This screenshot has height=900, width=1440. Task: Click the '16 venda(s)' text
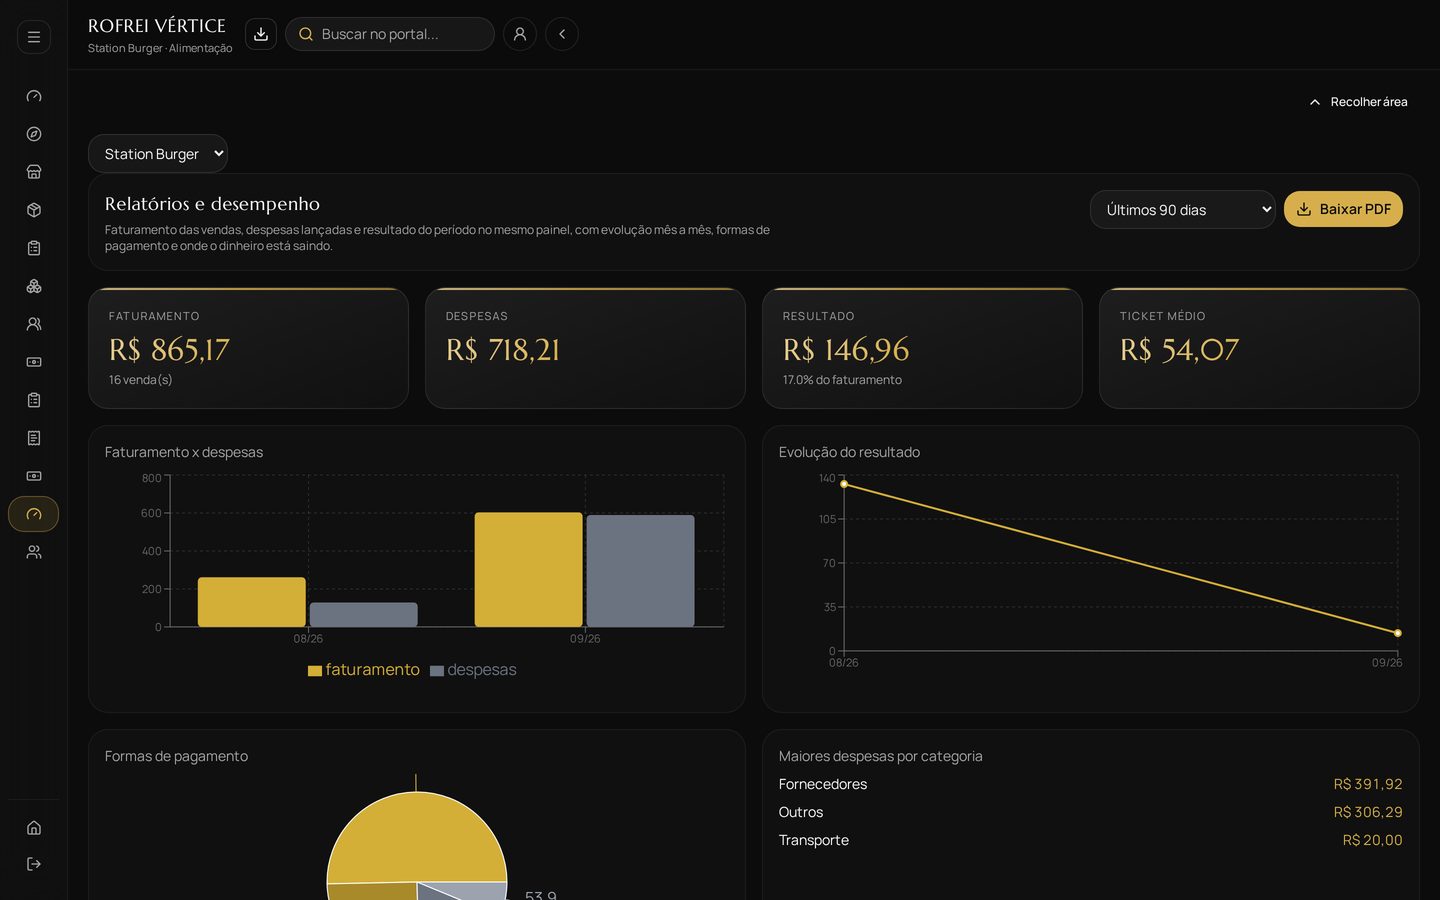click(x=141, y=380)
